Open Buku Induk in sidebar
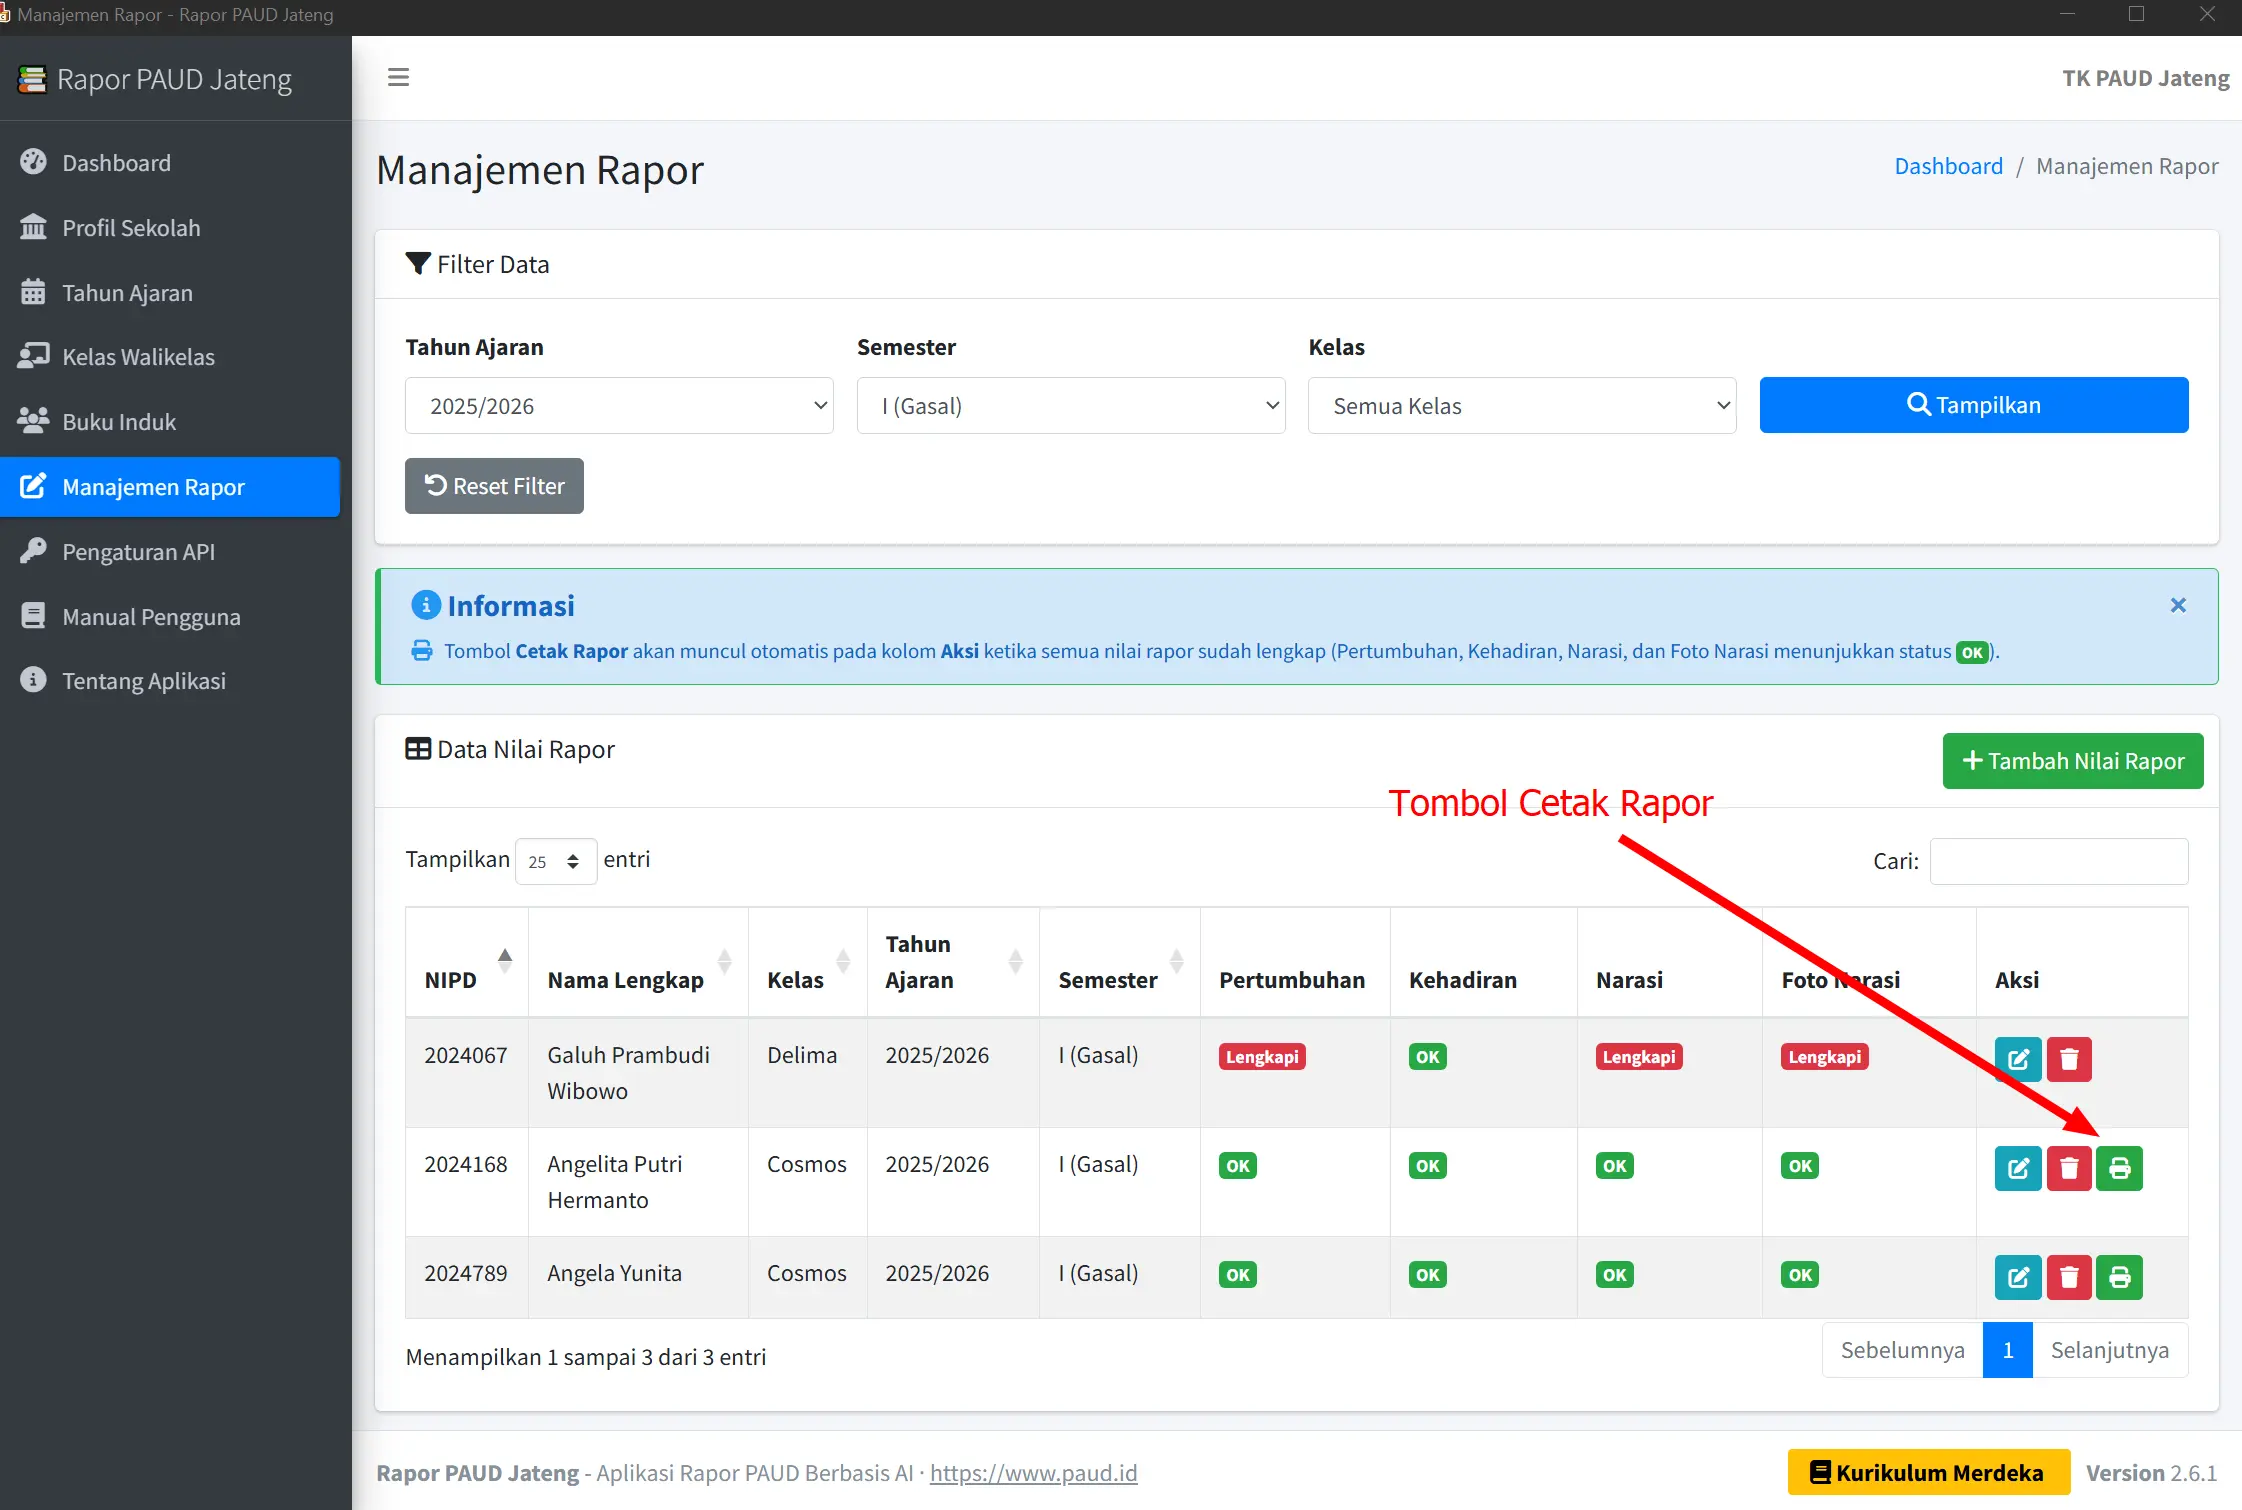 pyautogui.click(x=119, y=422)
